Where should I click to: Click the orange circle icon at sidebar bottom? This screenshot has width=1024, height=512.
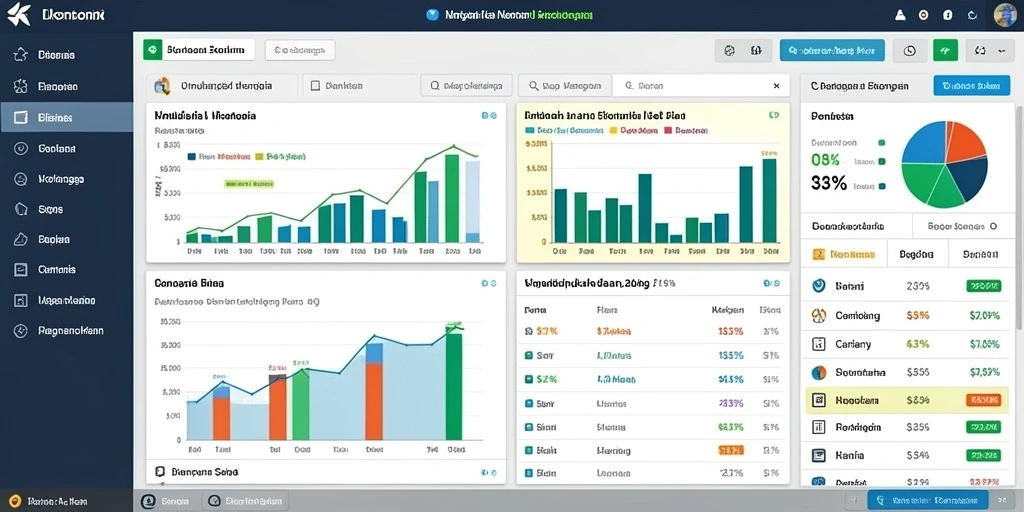[16, 502]
